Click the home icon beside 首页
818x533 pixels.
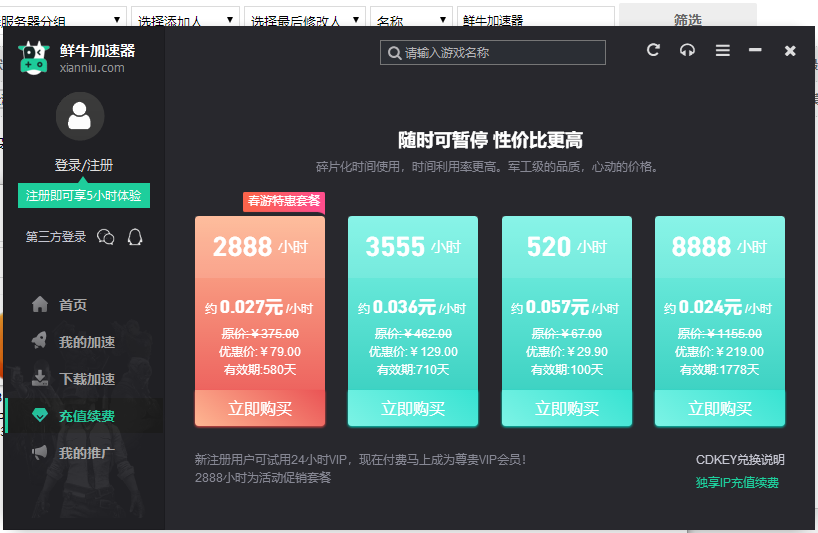click(40, 304)
